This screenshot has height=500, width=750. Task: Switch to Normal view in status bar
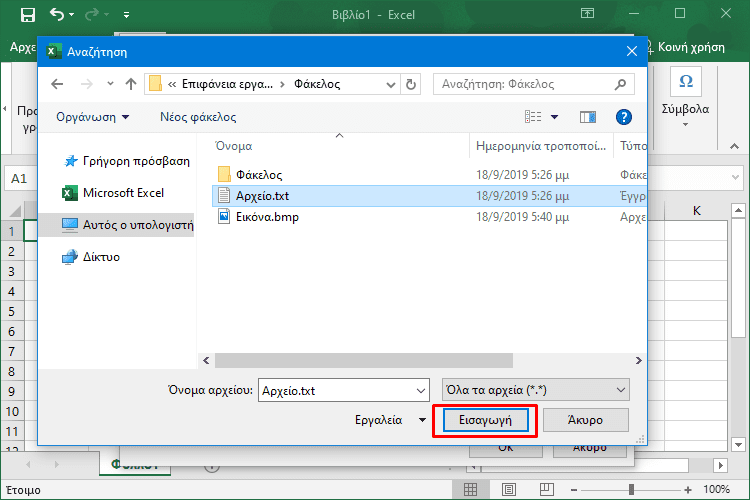point(471,489)
